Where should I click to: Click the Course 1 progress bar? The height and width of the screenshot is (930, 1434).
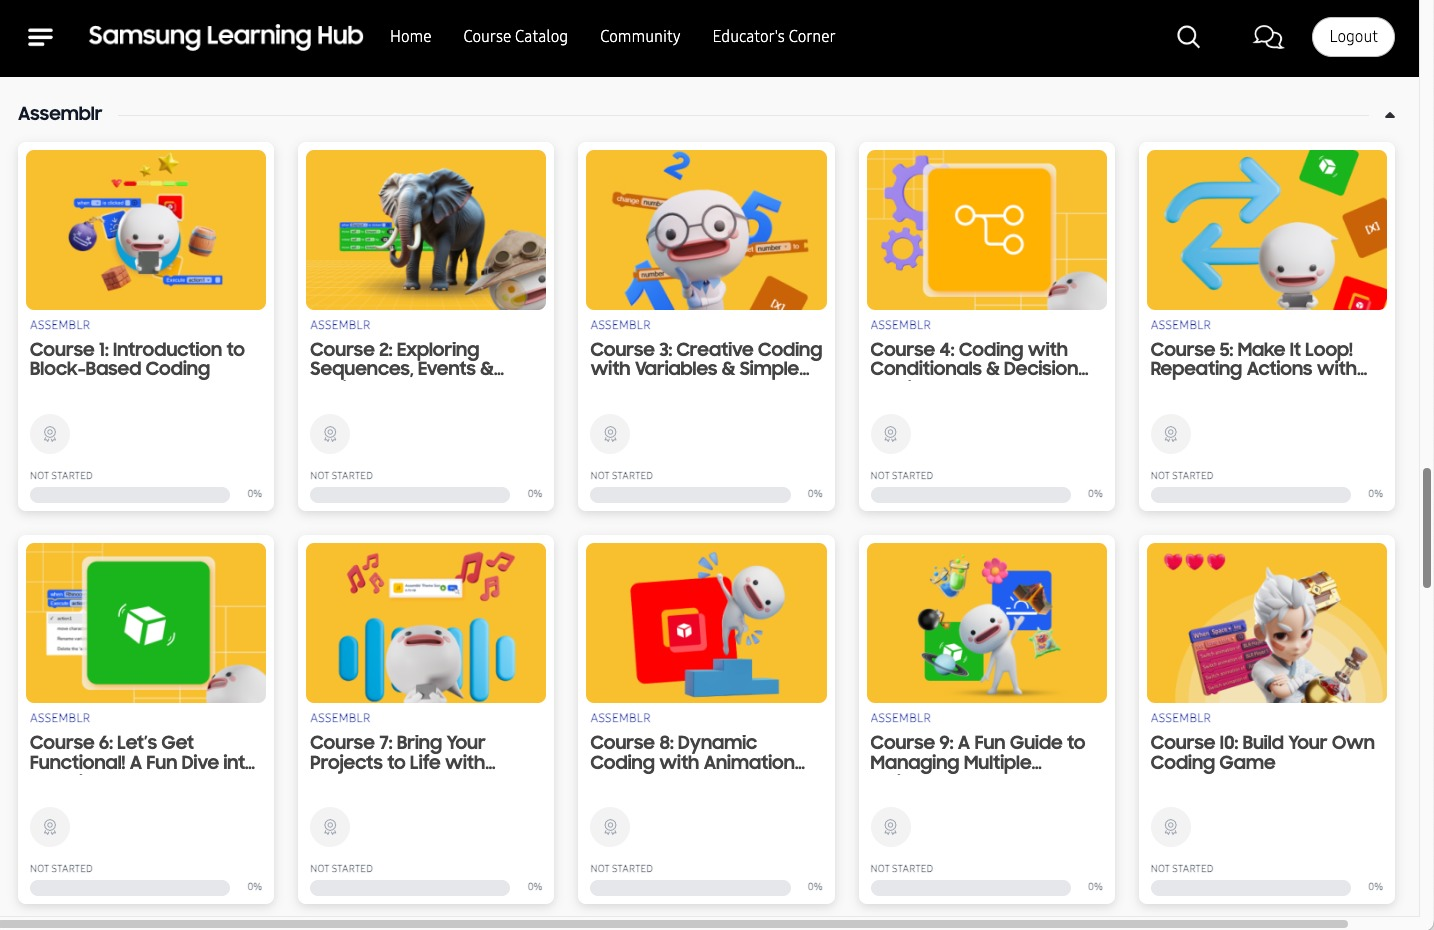[x=130, y=495]
